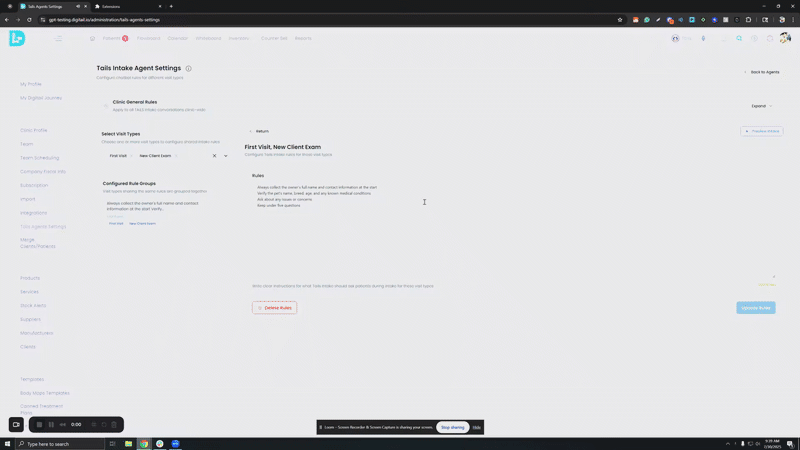Open the search icon in the app header

click(x=739, y=38)
